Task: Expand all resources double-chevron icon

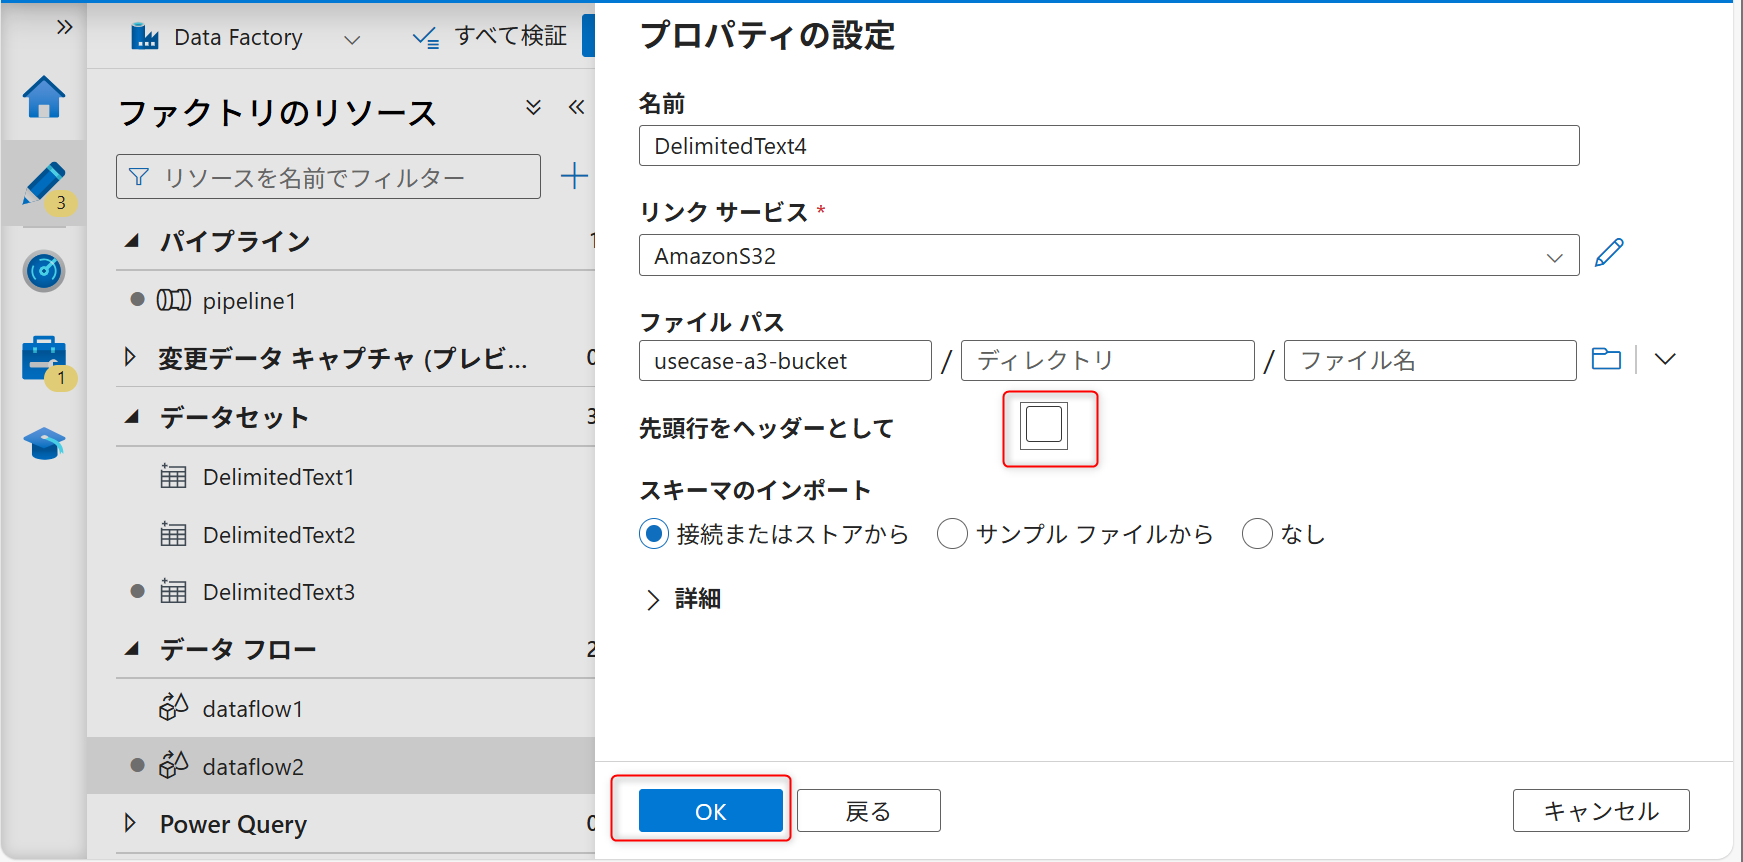Action: (533, 107)
